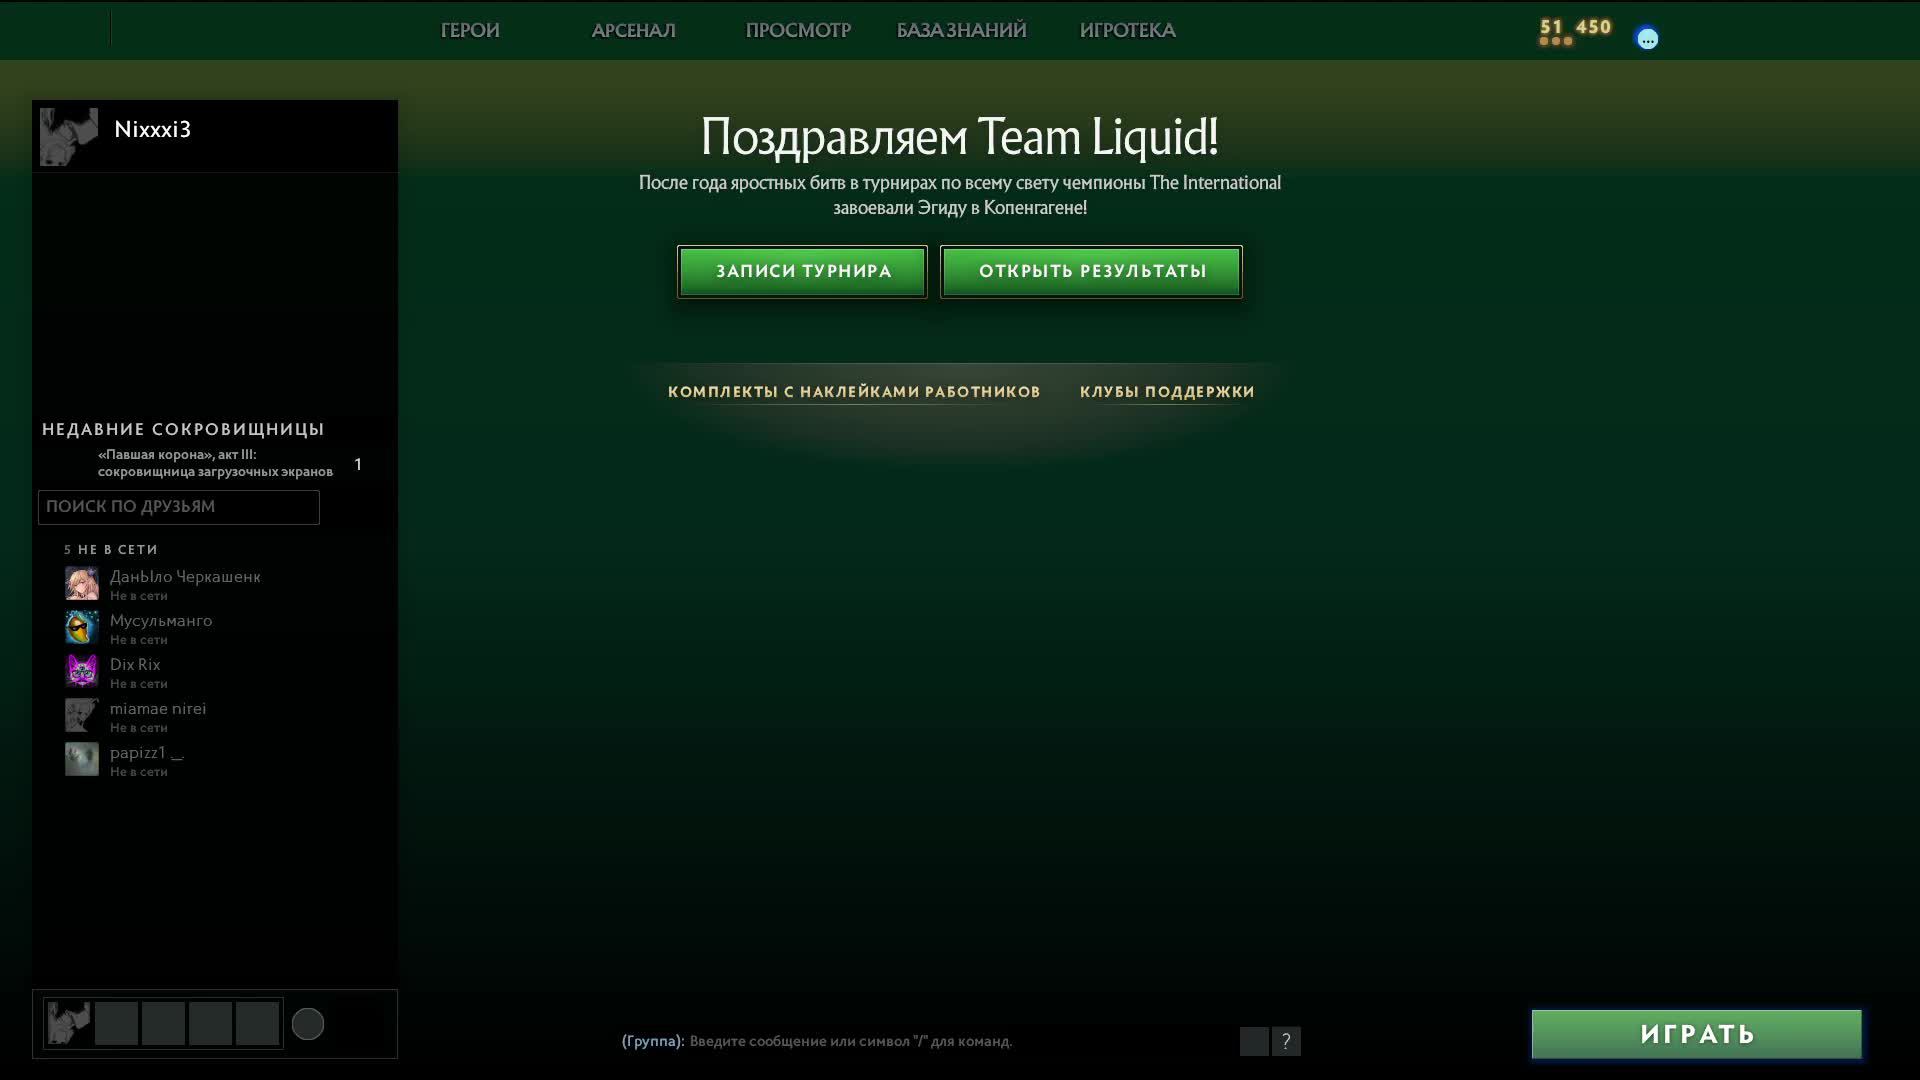
Task: Open the «Павшая корона» акт III treasure
Action: (x=215, y=463)
